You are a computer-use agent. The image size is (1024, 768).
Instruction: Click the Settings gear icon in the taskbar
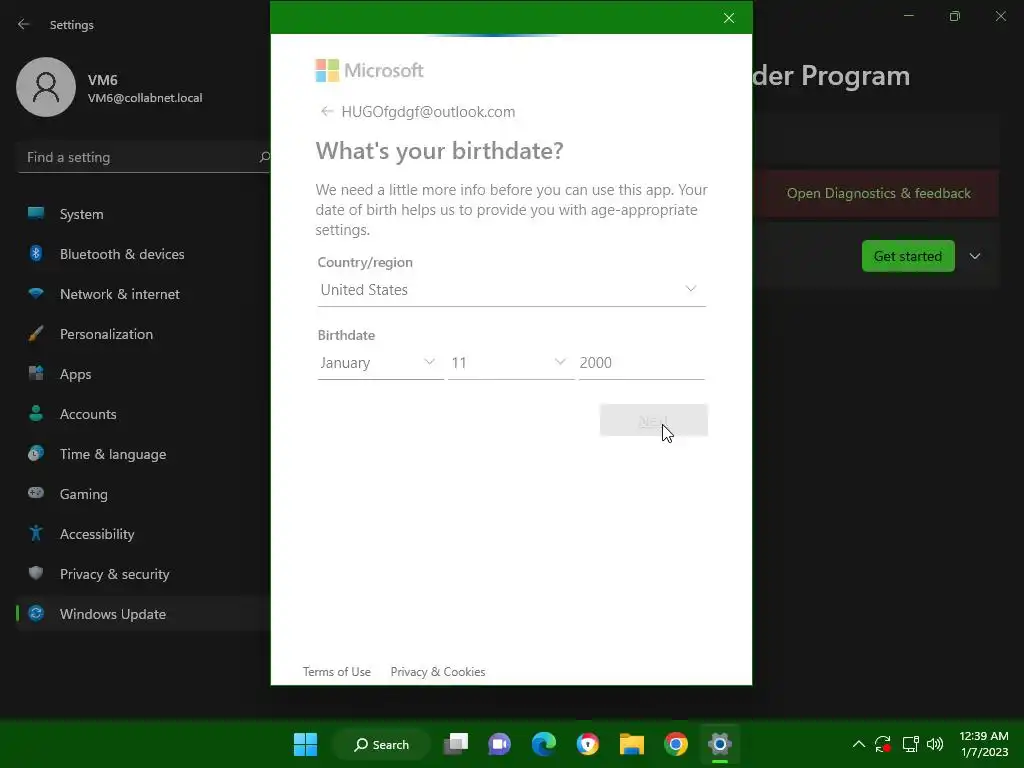pos(720,744)
